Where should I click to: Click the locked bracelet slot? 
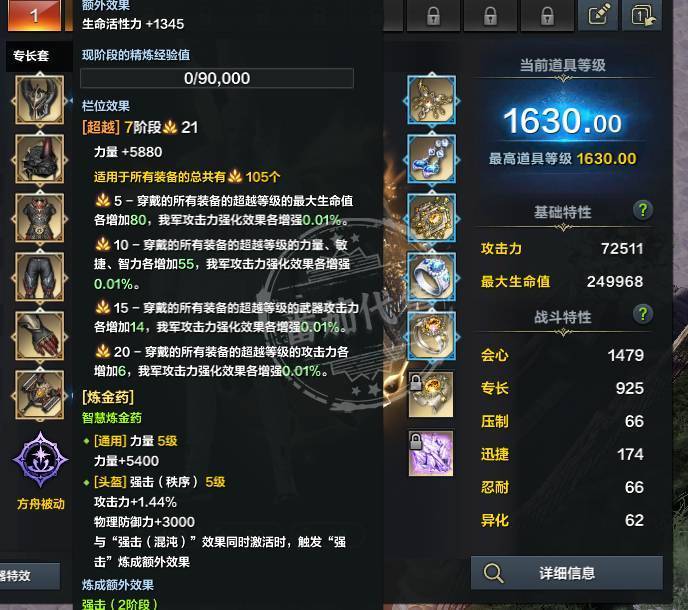tap(431, 394)
